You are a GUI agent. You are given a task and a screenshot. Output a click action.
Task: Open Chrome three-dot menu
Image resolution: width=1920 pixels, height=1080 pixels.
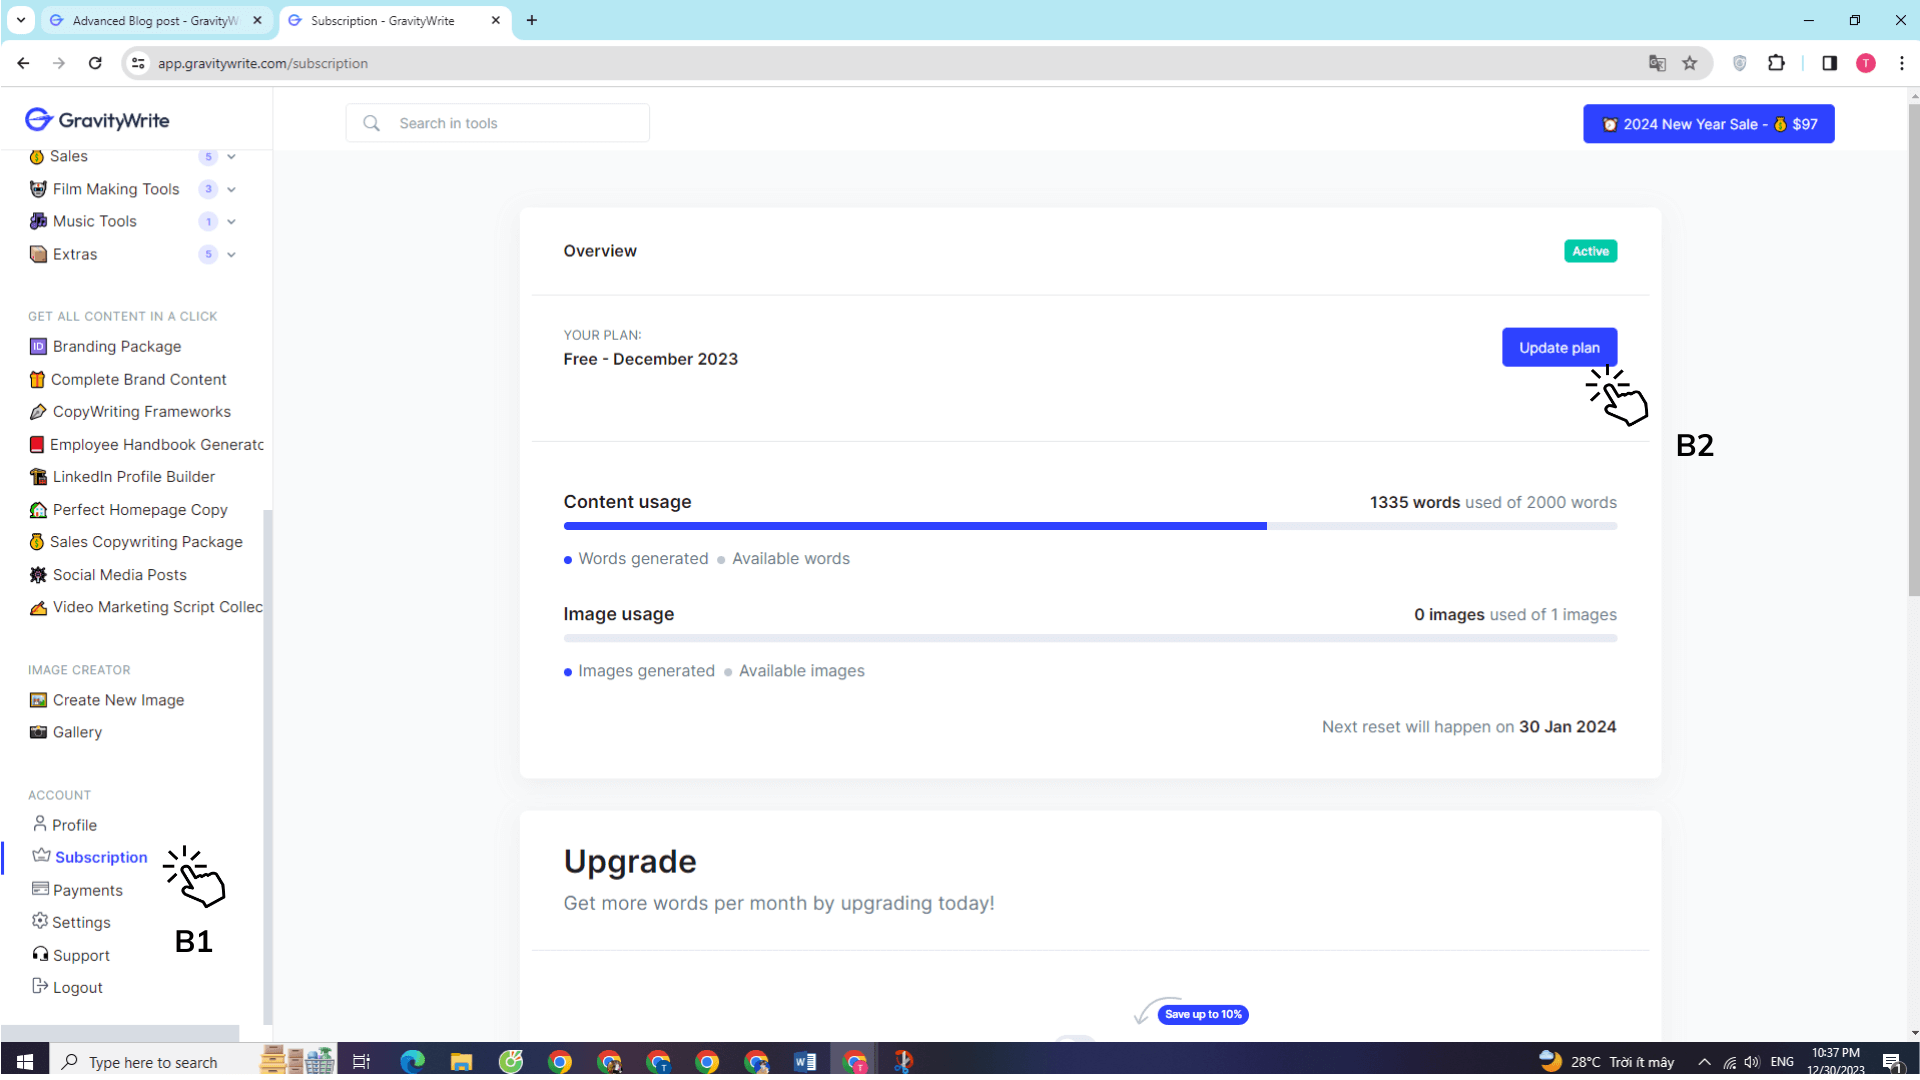point(1902,63)
